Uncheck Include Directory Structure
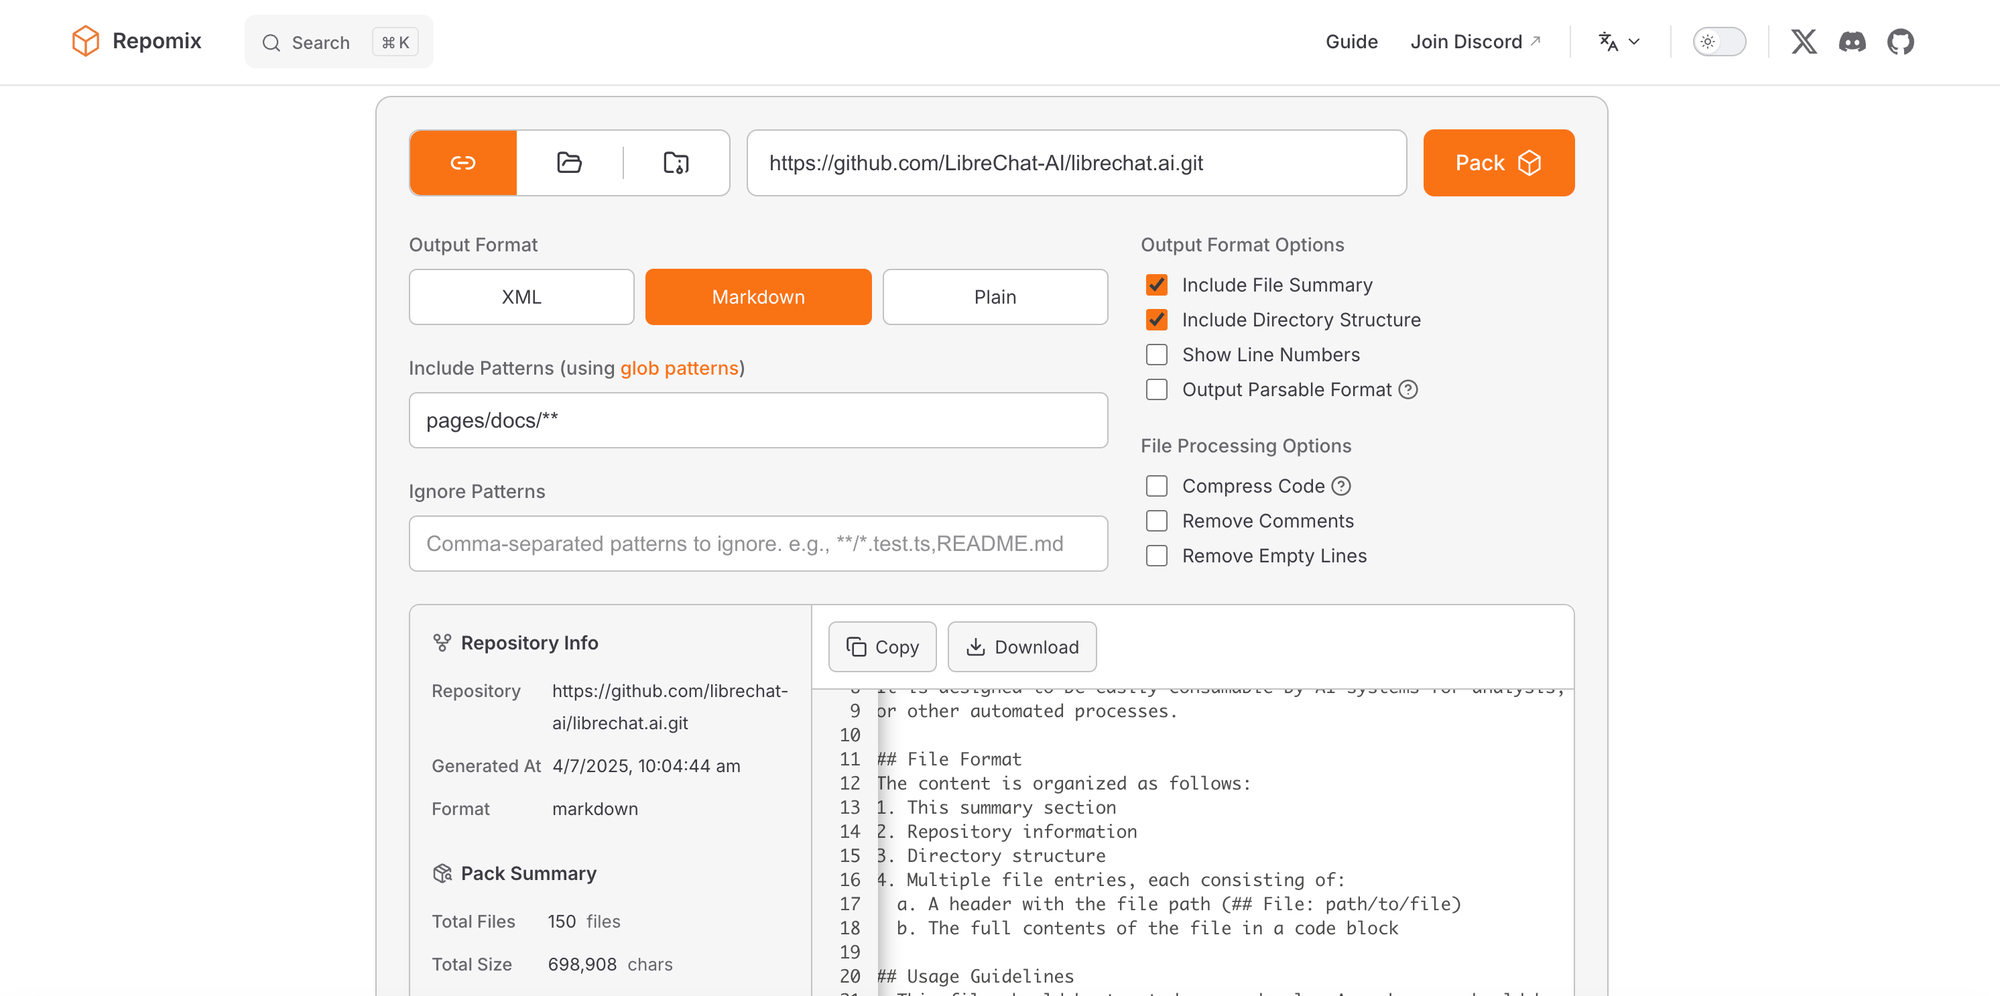The height and width of the screenshot is (996, 2000). (1157, 320)
